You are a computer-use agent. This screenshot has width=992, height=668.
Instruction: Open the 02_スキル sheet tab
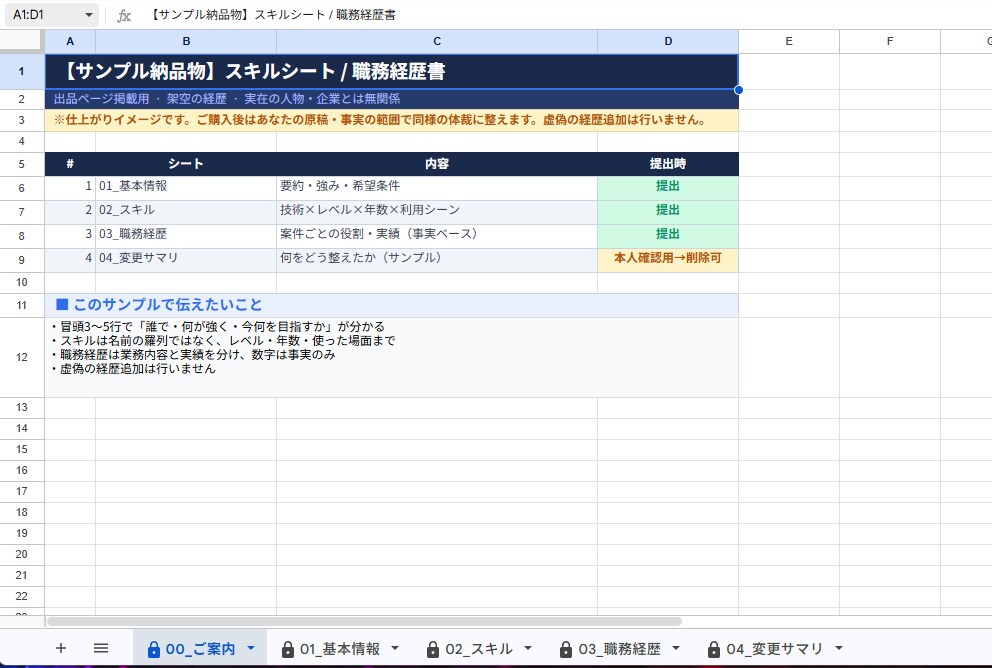pyautogui.click(x=478, y=649)
